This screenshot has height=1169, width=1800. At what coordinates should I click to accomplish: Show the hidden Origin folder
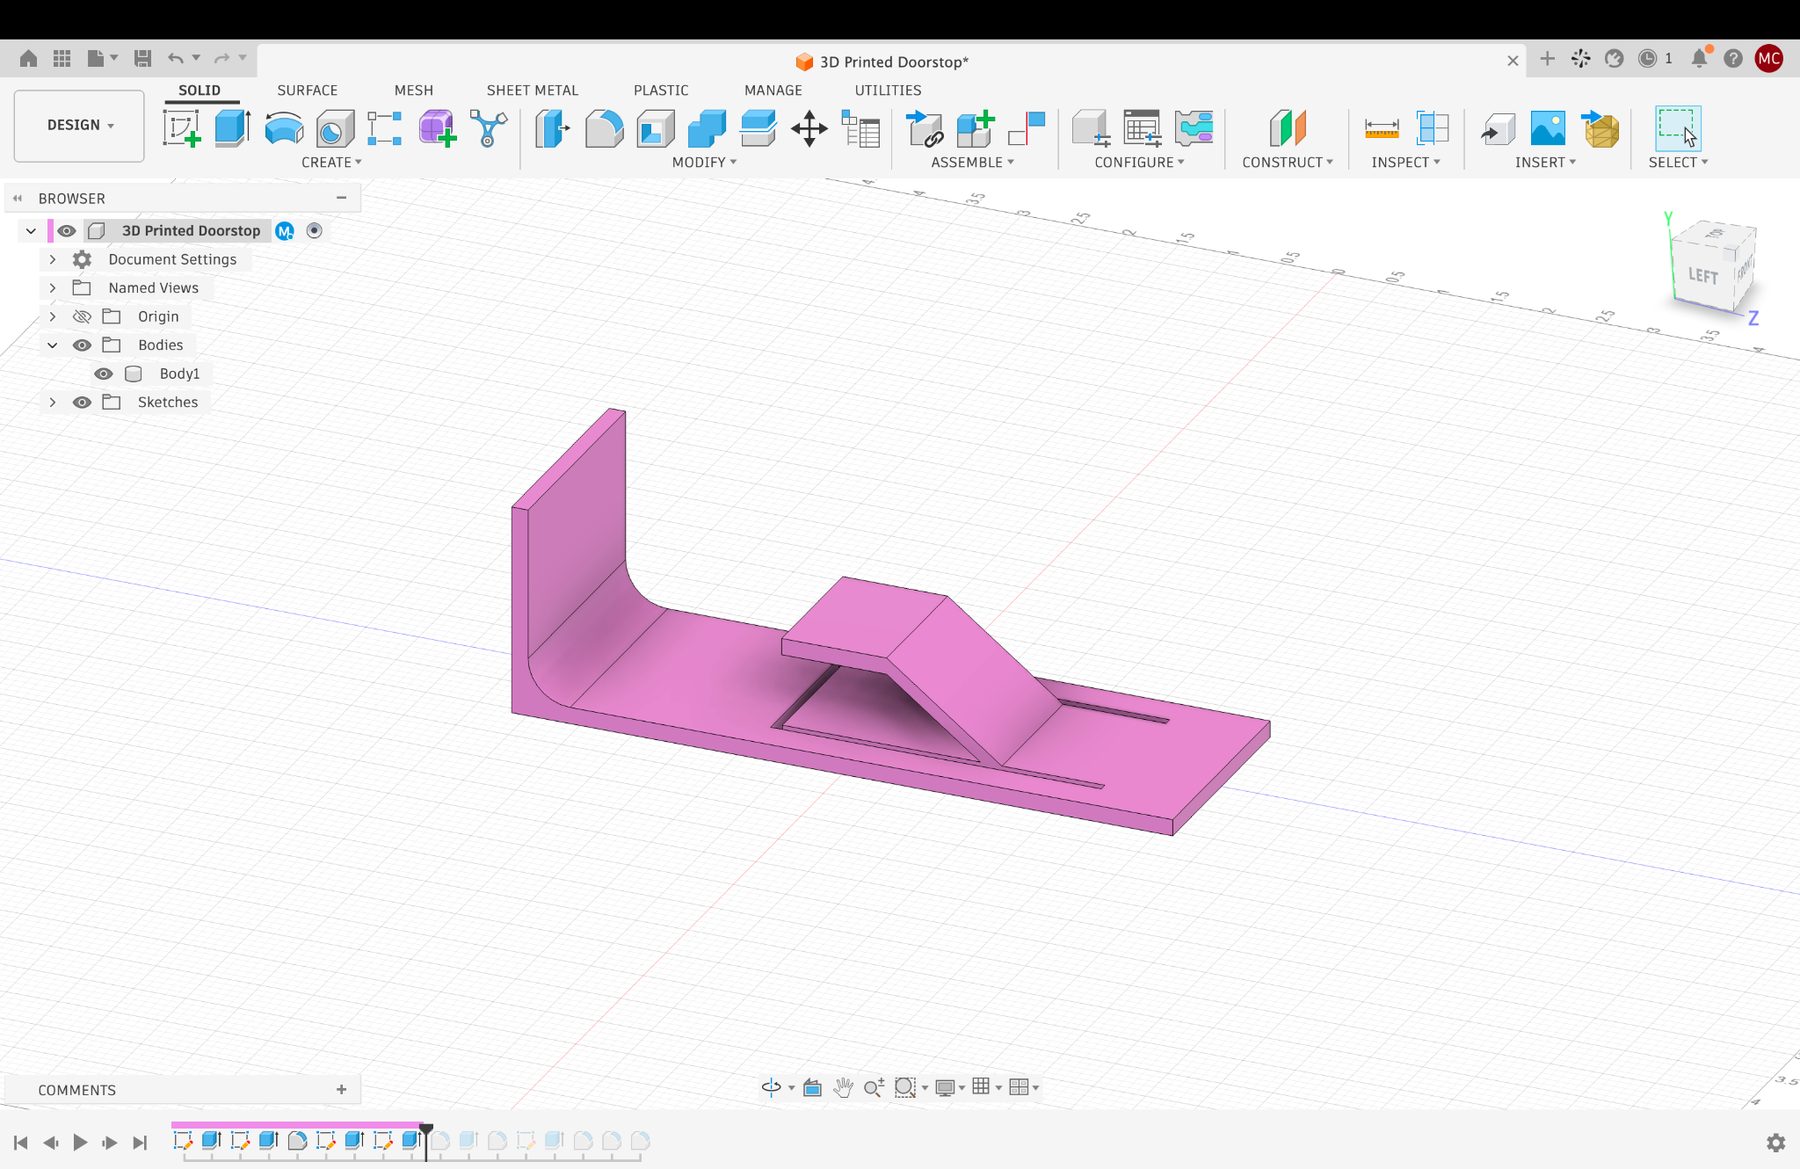pyautogui.click(x=82, y=317)
